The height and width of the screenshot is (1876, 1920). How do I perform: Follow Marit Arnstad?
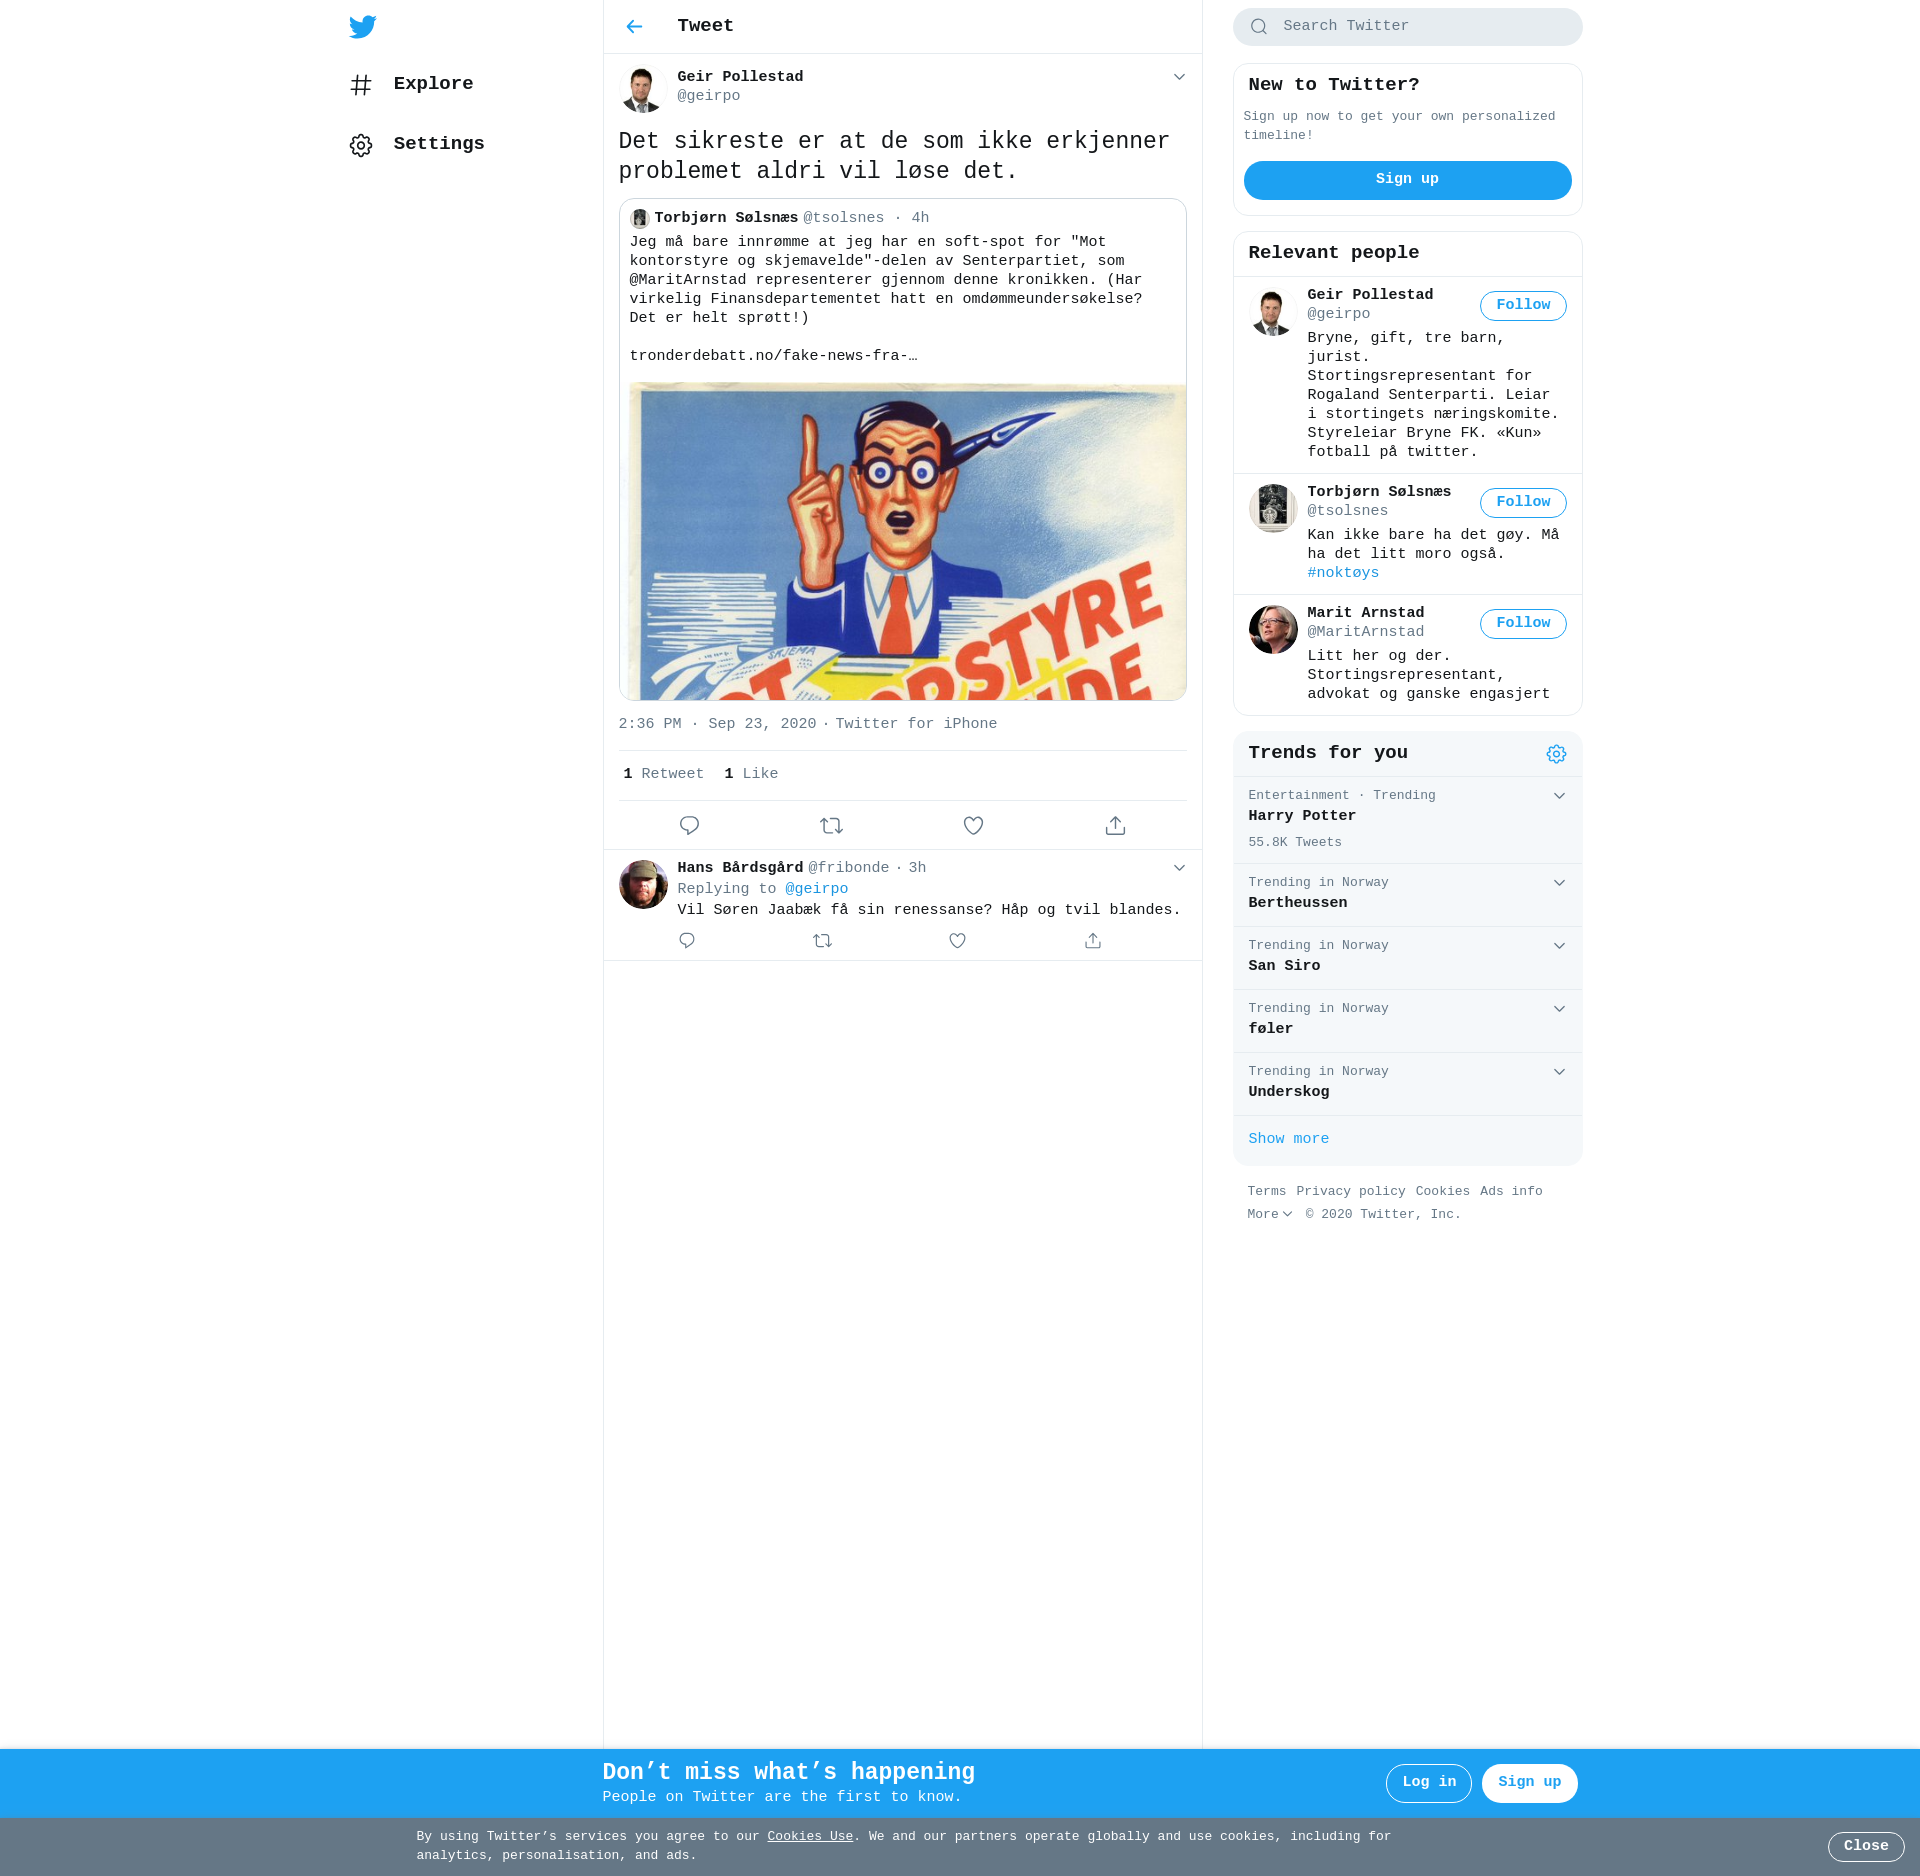pos(1522,624)
